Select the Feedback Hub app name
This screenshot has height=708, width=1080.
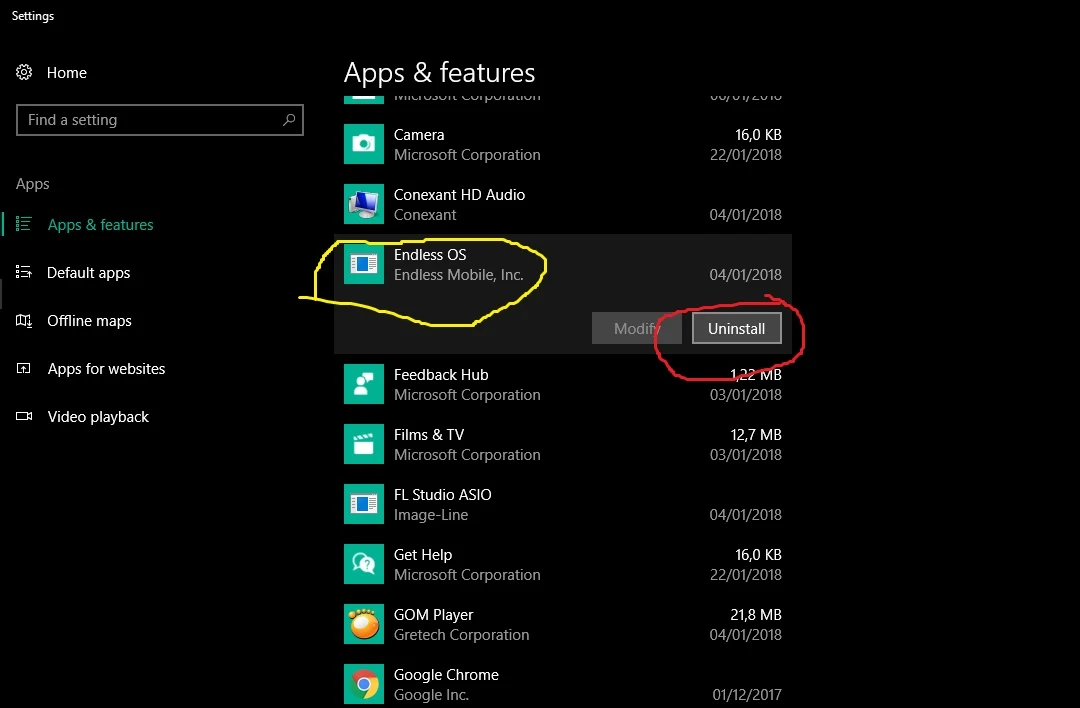(x=441, y=375)
